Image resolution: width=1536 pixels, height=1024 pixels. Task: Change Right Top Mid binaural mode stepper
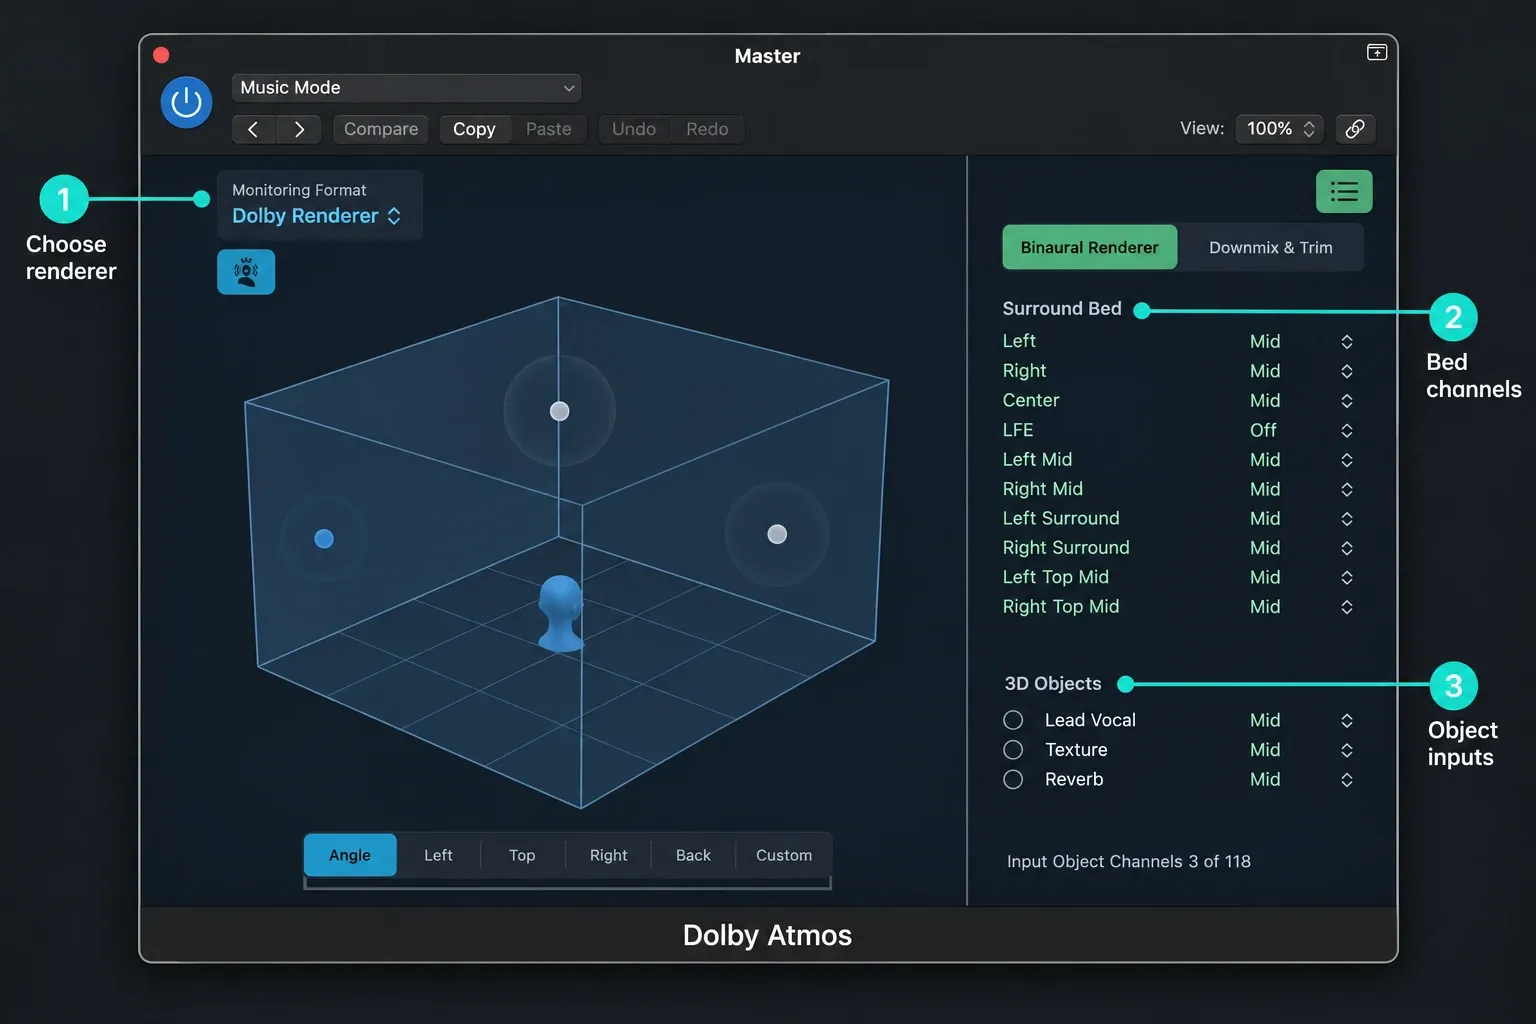pos(1347,607)
